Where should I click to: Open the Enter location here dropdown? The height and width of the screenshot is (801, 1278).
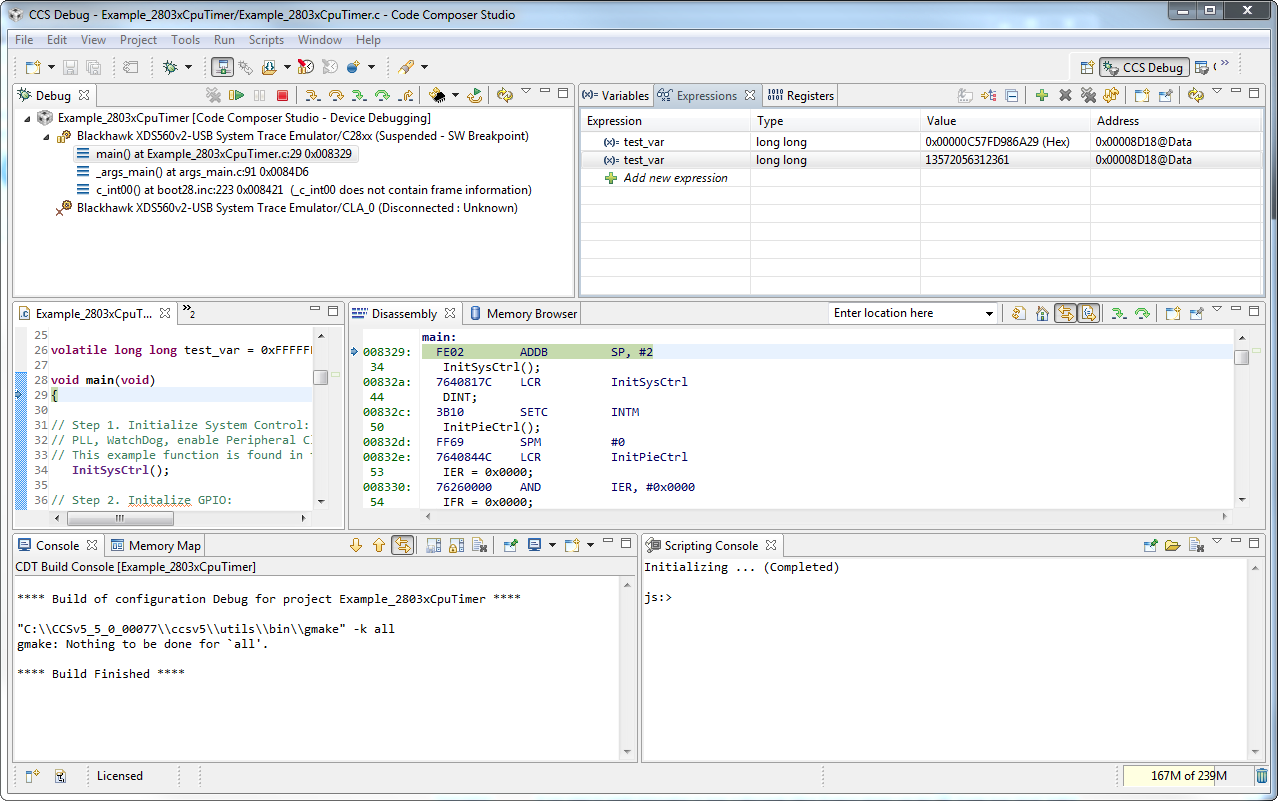tap(989, 314)
